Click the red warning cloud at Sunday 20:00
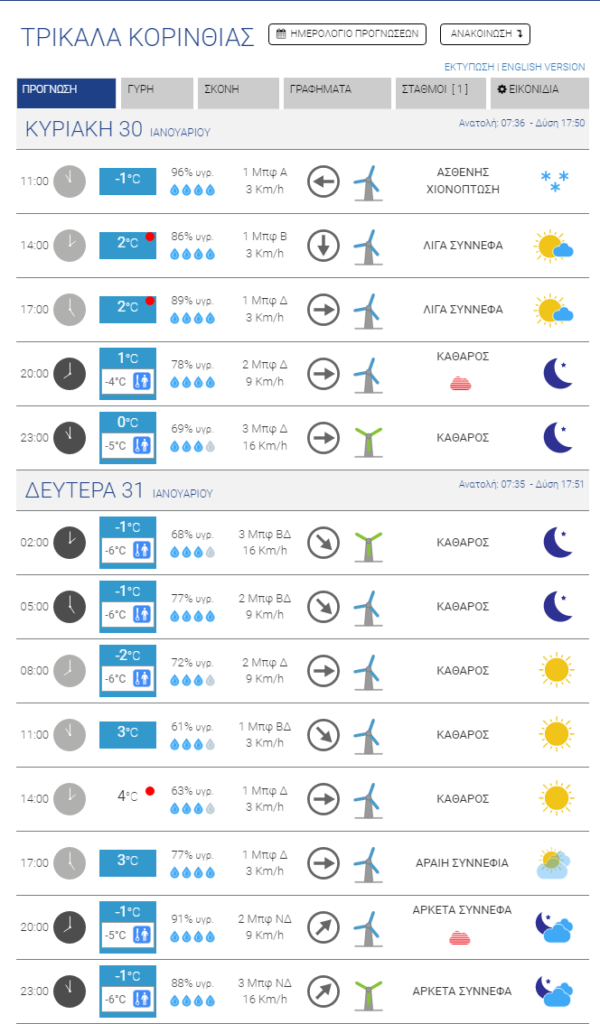This screenshot has width=600, height=1024. 461,383
